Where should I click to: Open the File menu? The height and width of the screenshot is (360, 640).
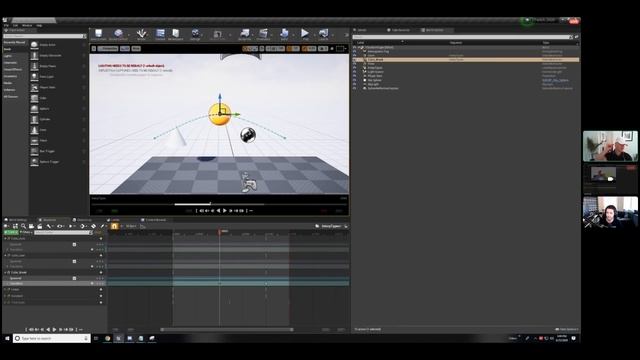coord(6,25)
